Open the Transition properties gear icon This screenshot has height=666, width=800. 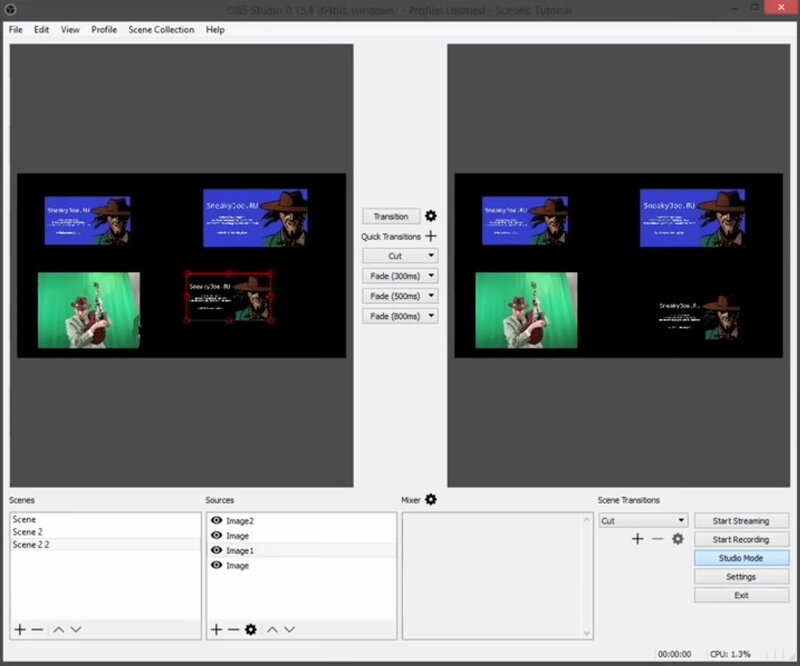[431, 216]
